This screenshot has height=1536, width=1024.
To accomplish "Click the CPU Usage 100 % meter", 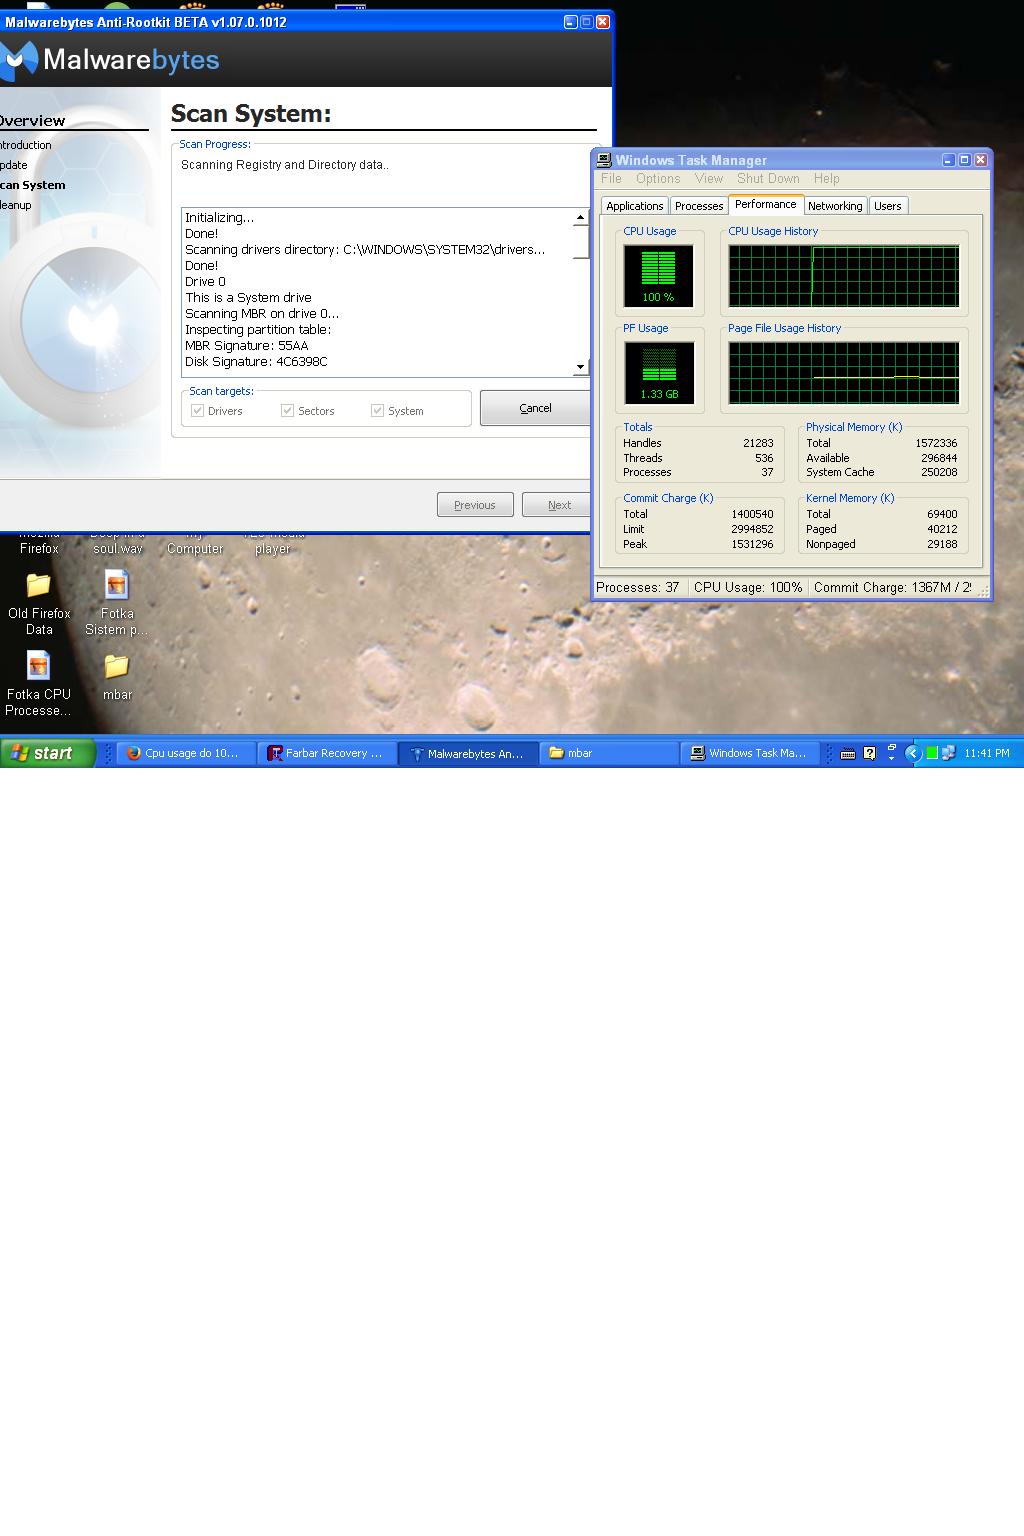I will (x=659, y=276).
